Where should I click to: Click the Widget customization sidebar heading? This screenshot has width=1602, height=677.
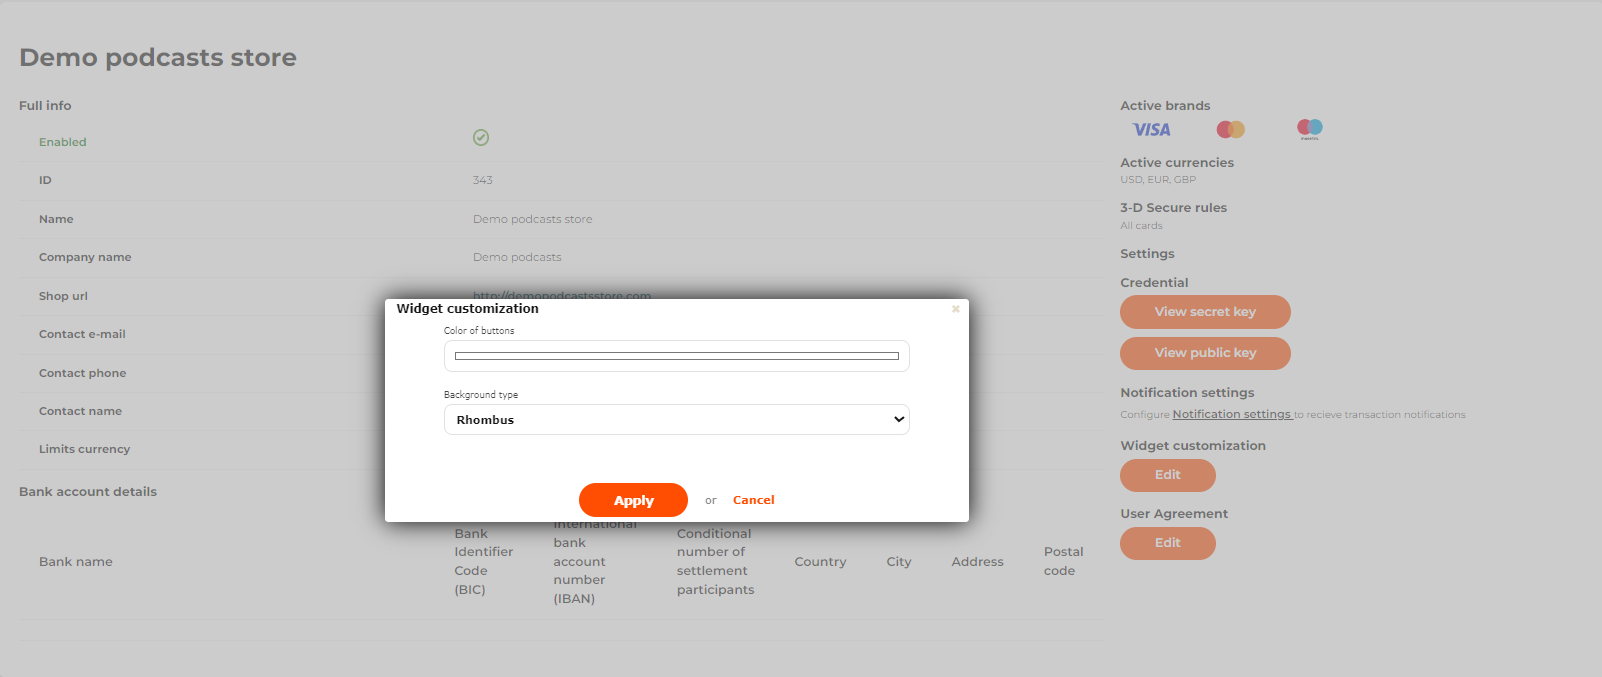point(1193,446)
